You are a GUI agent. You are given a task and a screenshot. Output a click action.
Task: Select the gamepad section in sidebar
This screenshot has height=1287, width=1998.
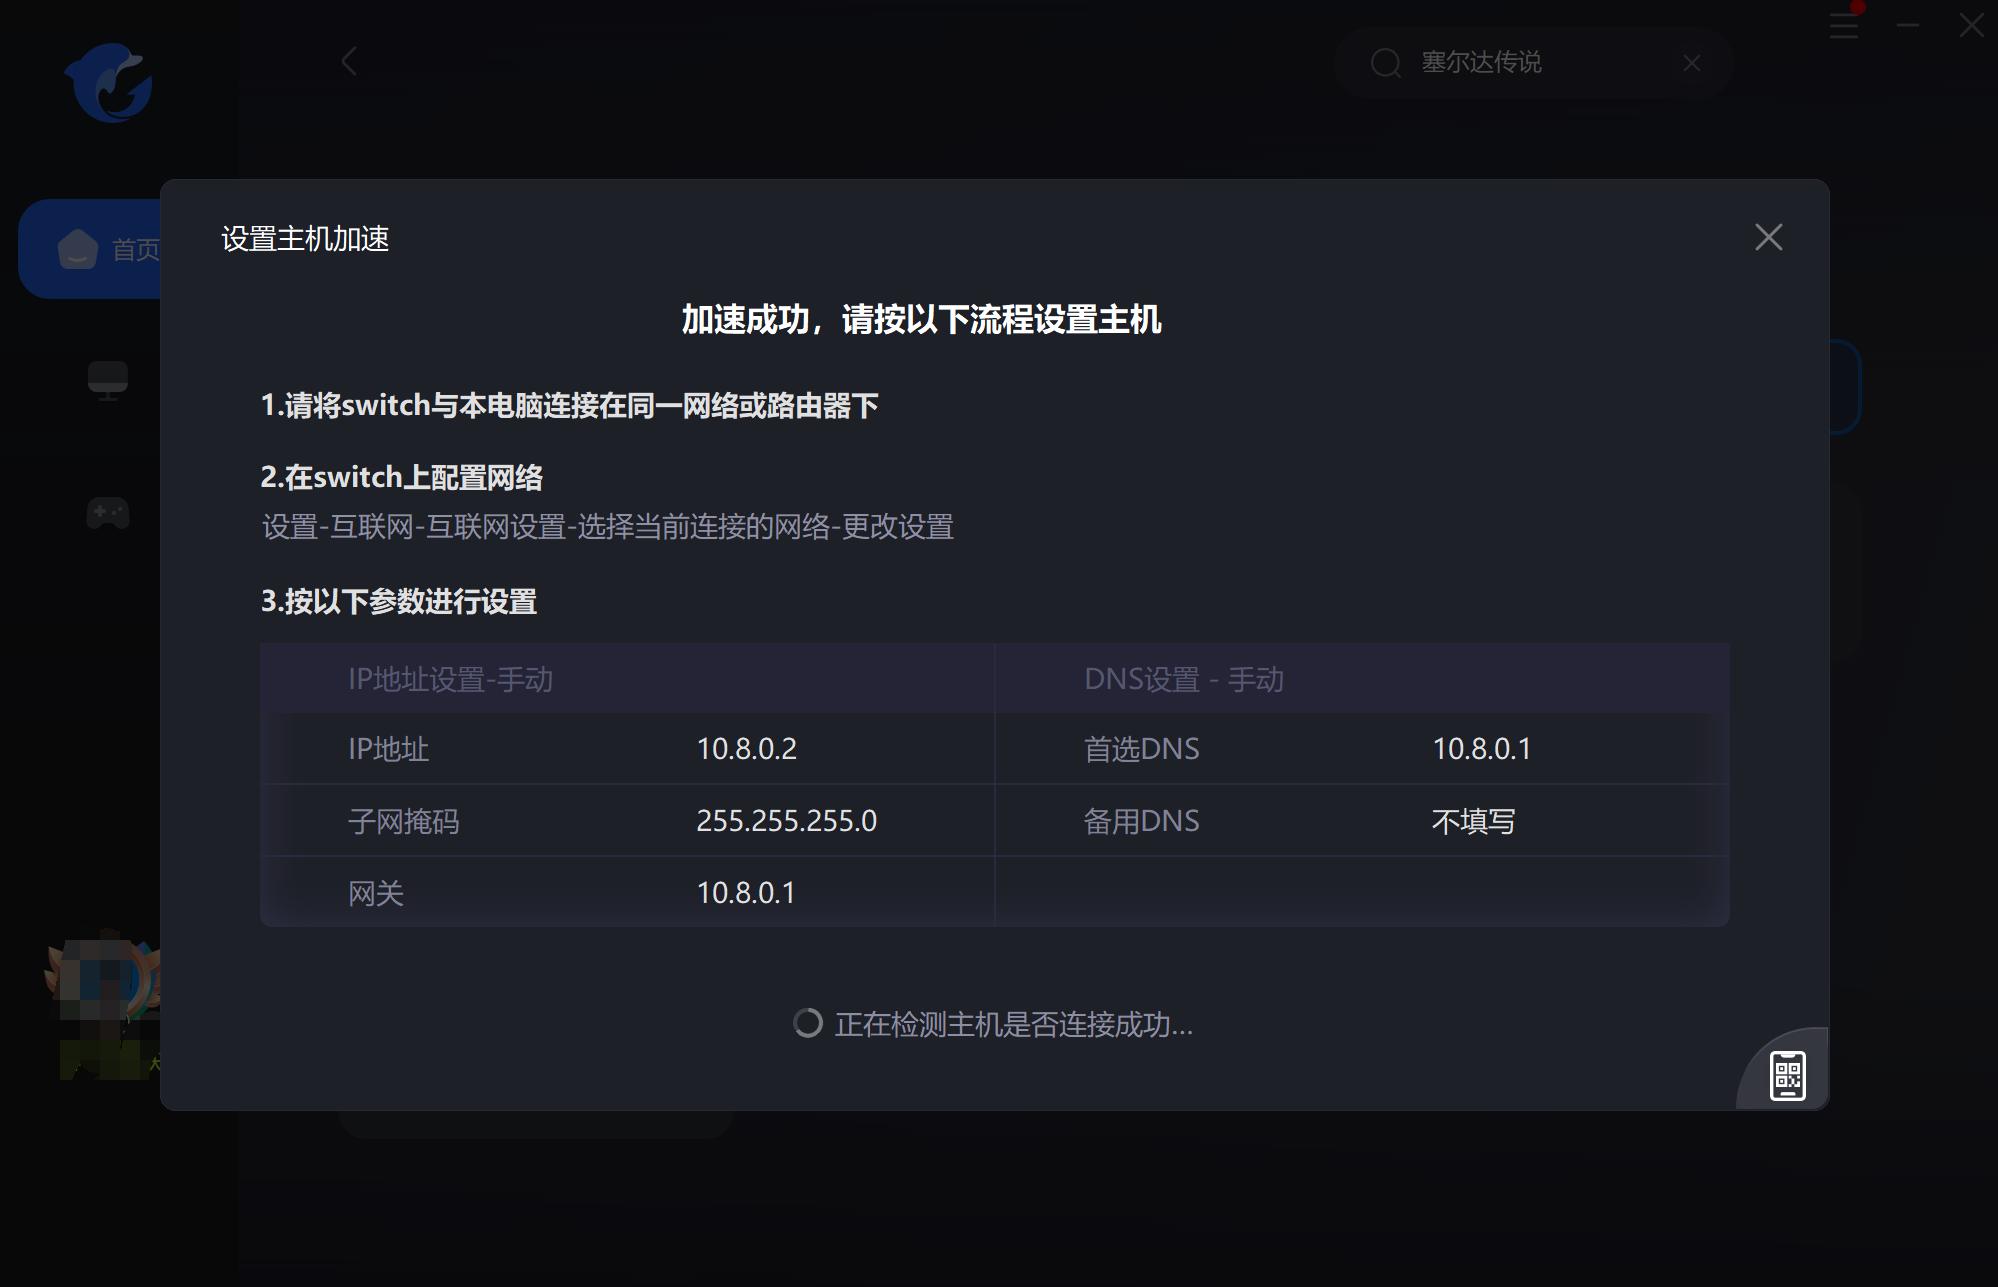(x=110, y=513)
